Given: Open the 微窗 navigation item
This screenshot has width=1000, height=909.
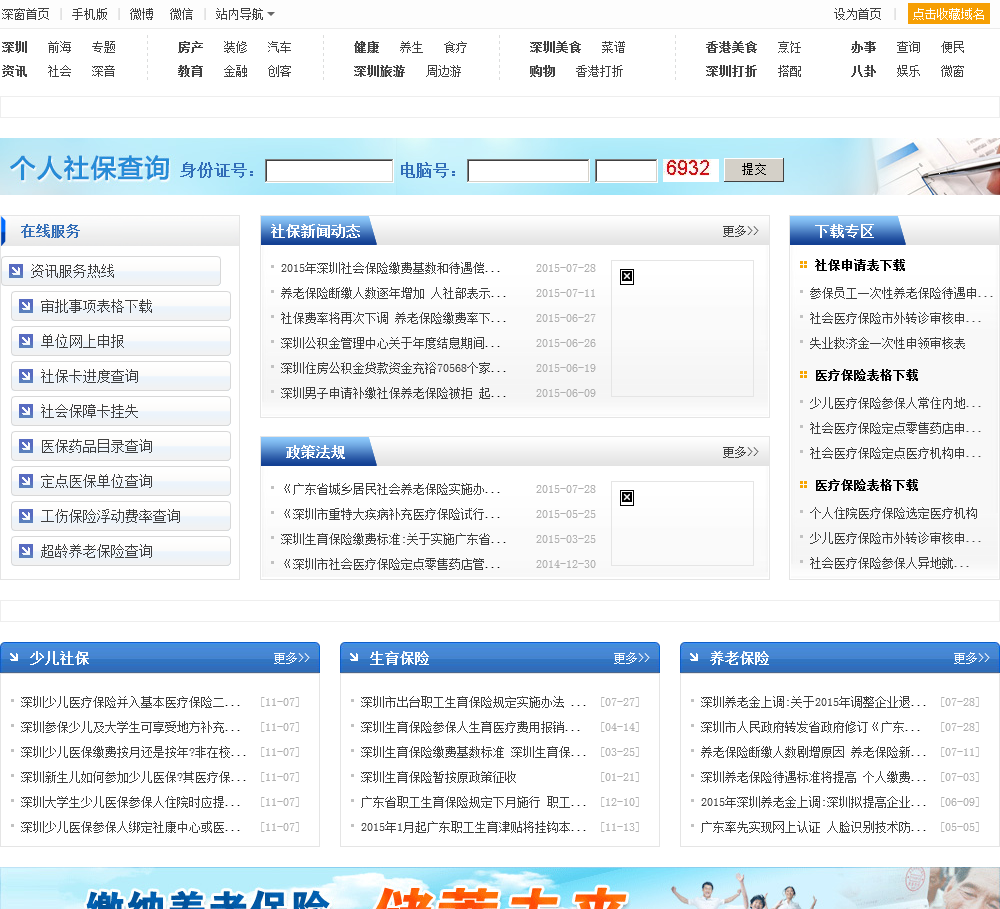Looking at the screenshot, I should (x=952, y=71).
